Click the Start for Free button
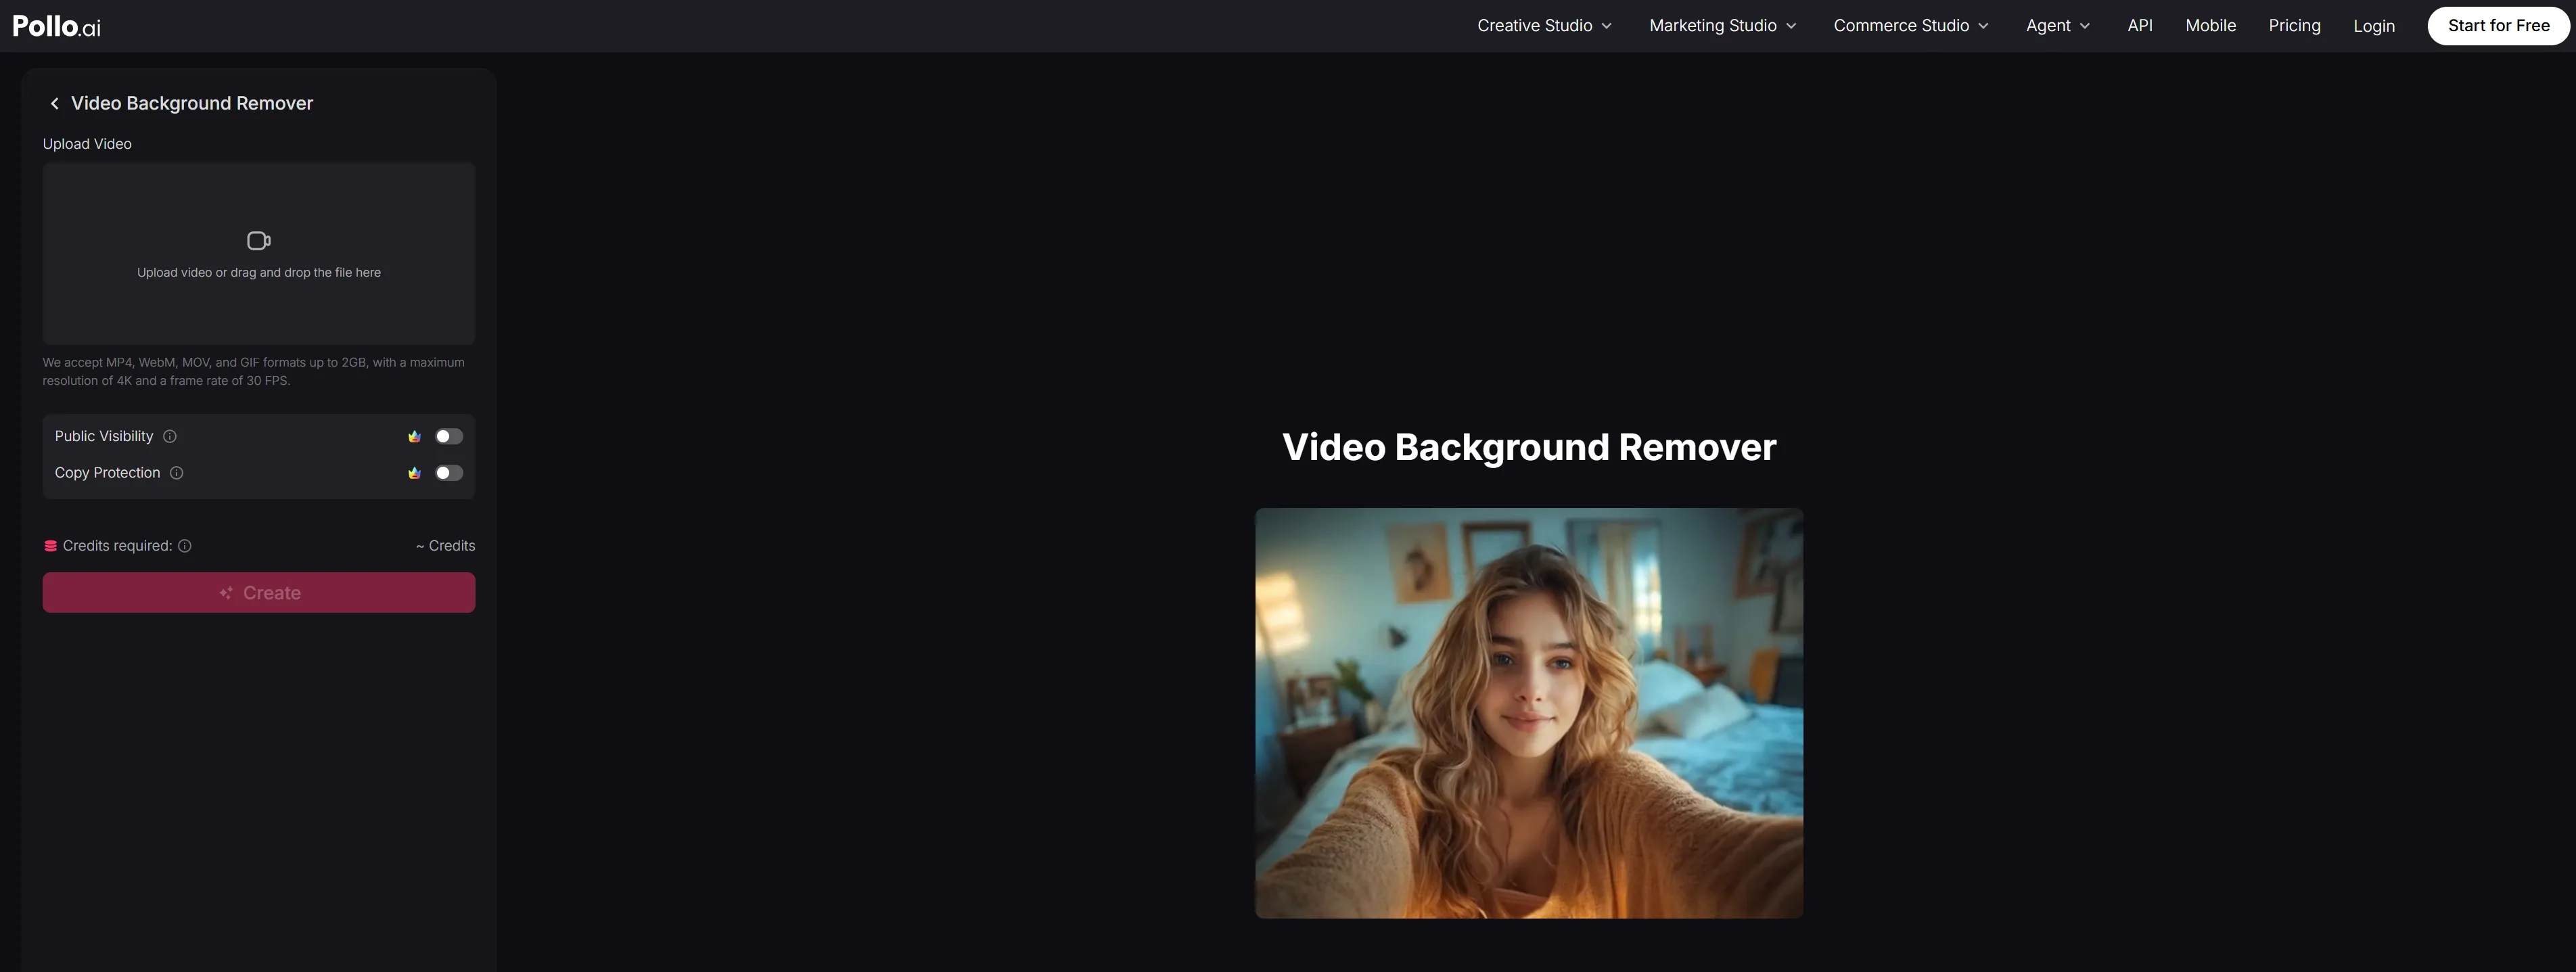 click(x=2498, y=26)
